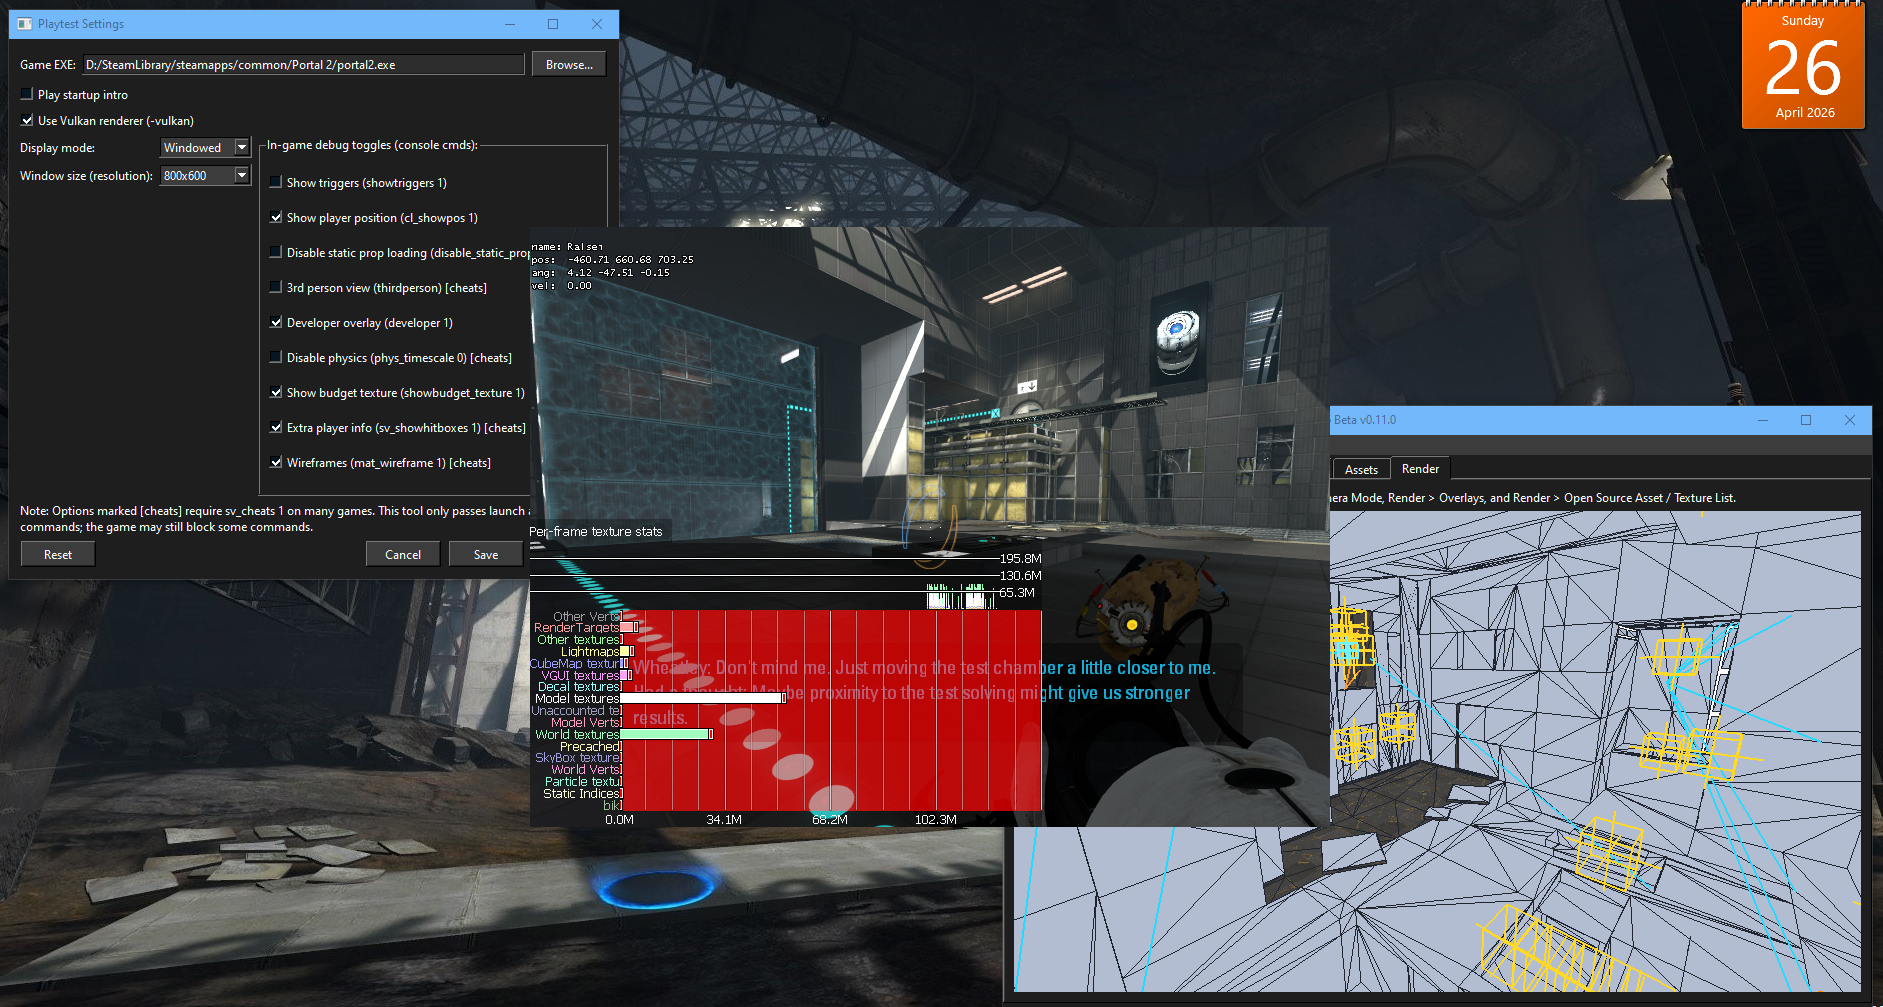The height and width of the screenshot is (1007, 1883).
Task: Click the 'pos:' coordinates readout
Action: point(612,259)
